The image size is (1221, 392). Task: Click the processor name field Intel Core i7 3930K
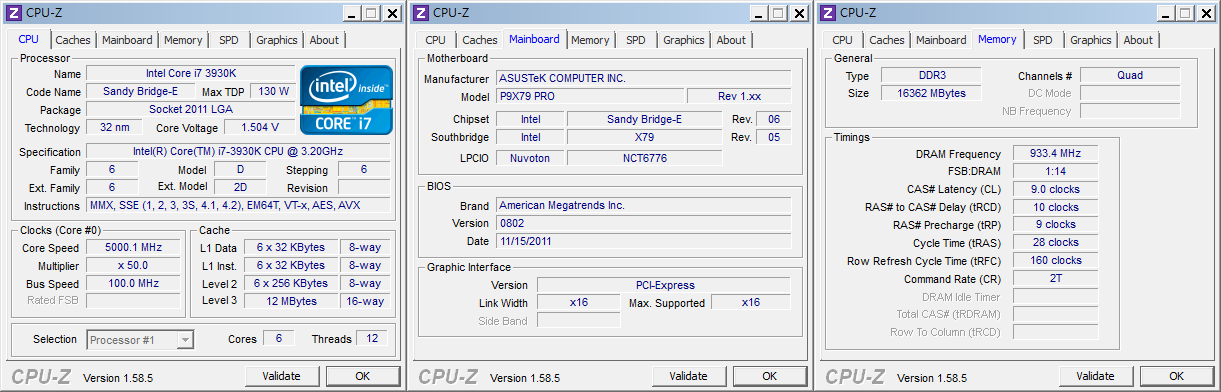pos(191,74)
